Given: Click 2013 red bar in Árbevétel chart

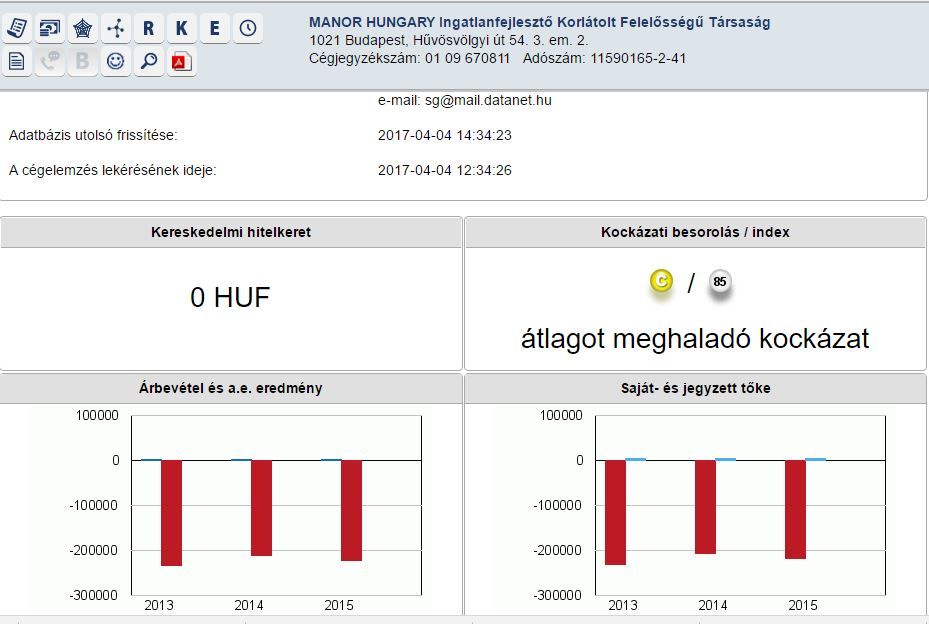Looking at the screenshot, I should pos(171,513).
